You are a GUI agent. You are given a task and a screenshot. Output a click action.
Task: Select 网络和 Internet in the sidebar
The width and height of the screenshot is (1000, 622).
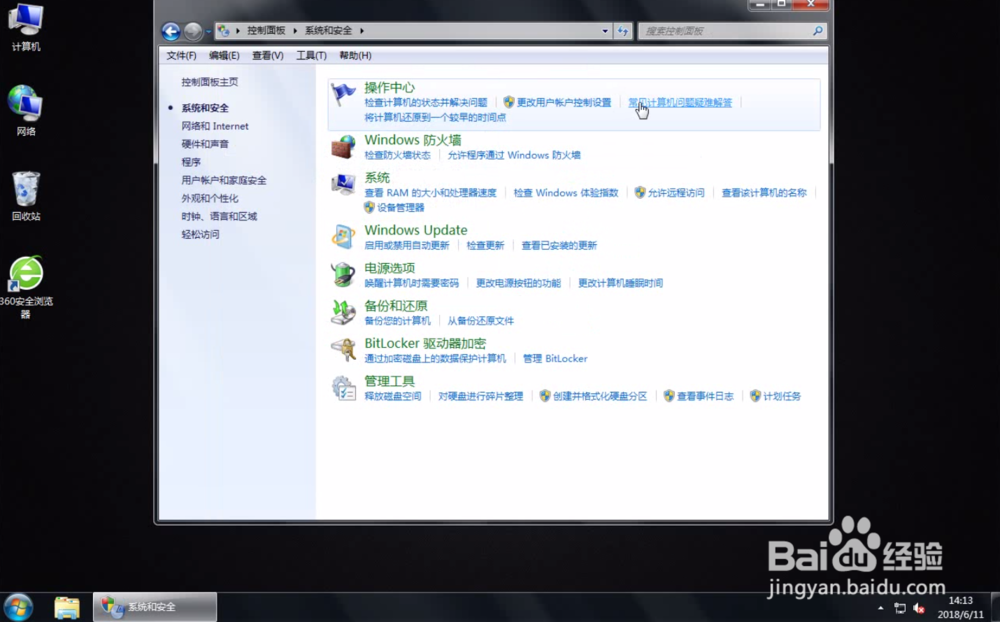coord(215,125)
